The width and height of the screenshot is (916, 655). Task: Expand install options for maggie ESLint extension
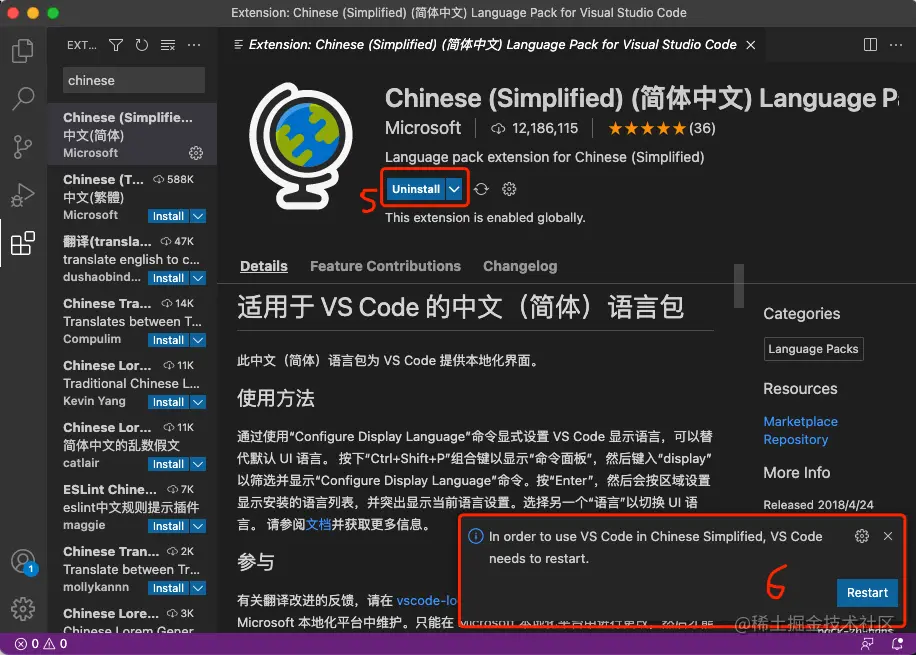point(199,526)
